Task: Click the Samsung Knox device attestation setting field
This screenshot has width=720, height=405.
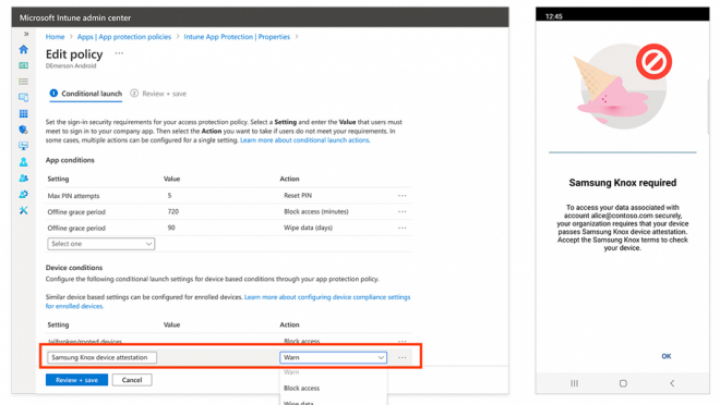Action: pos(102,357)
